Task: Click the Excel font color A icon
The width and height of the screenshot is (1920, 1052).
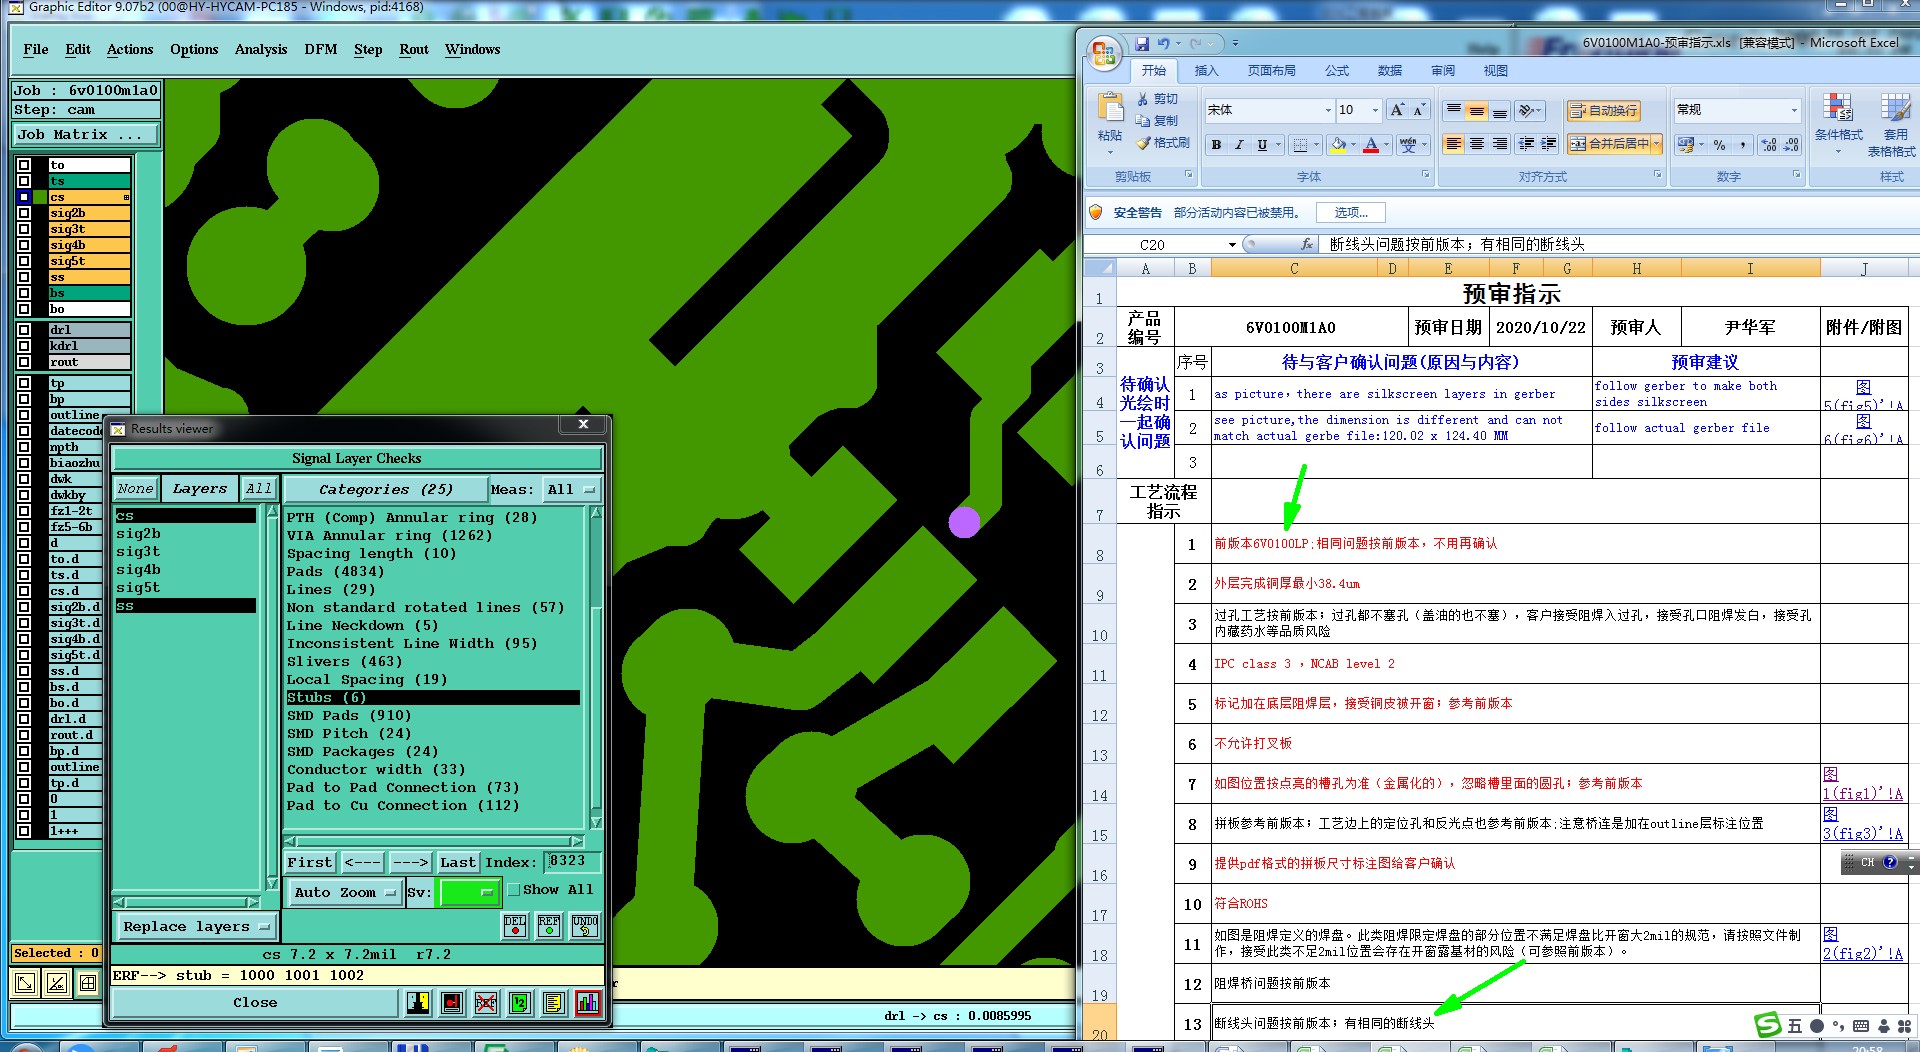Action: tap(1371, 145)
